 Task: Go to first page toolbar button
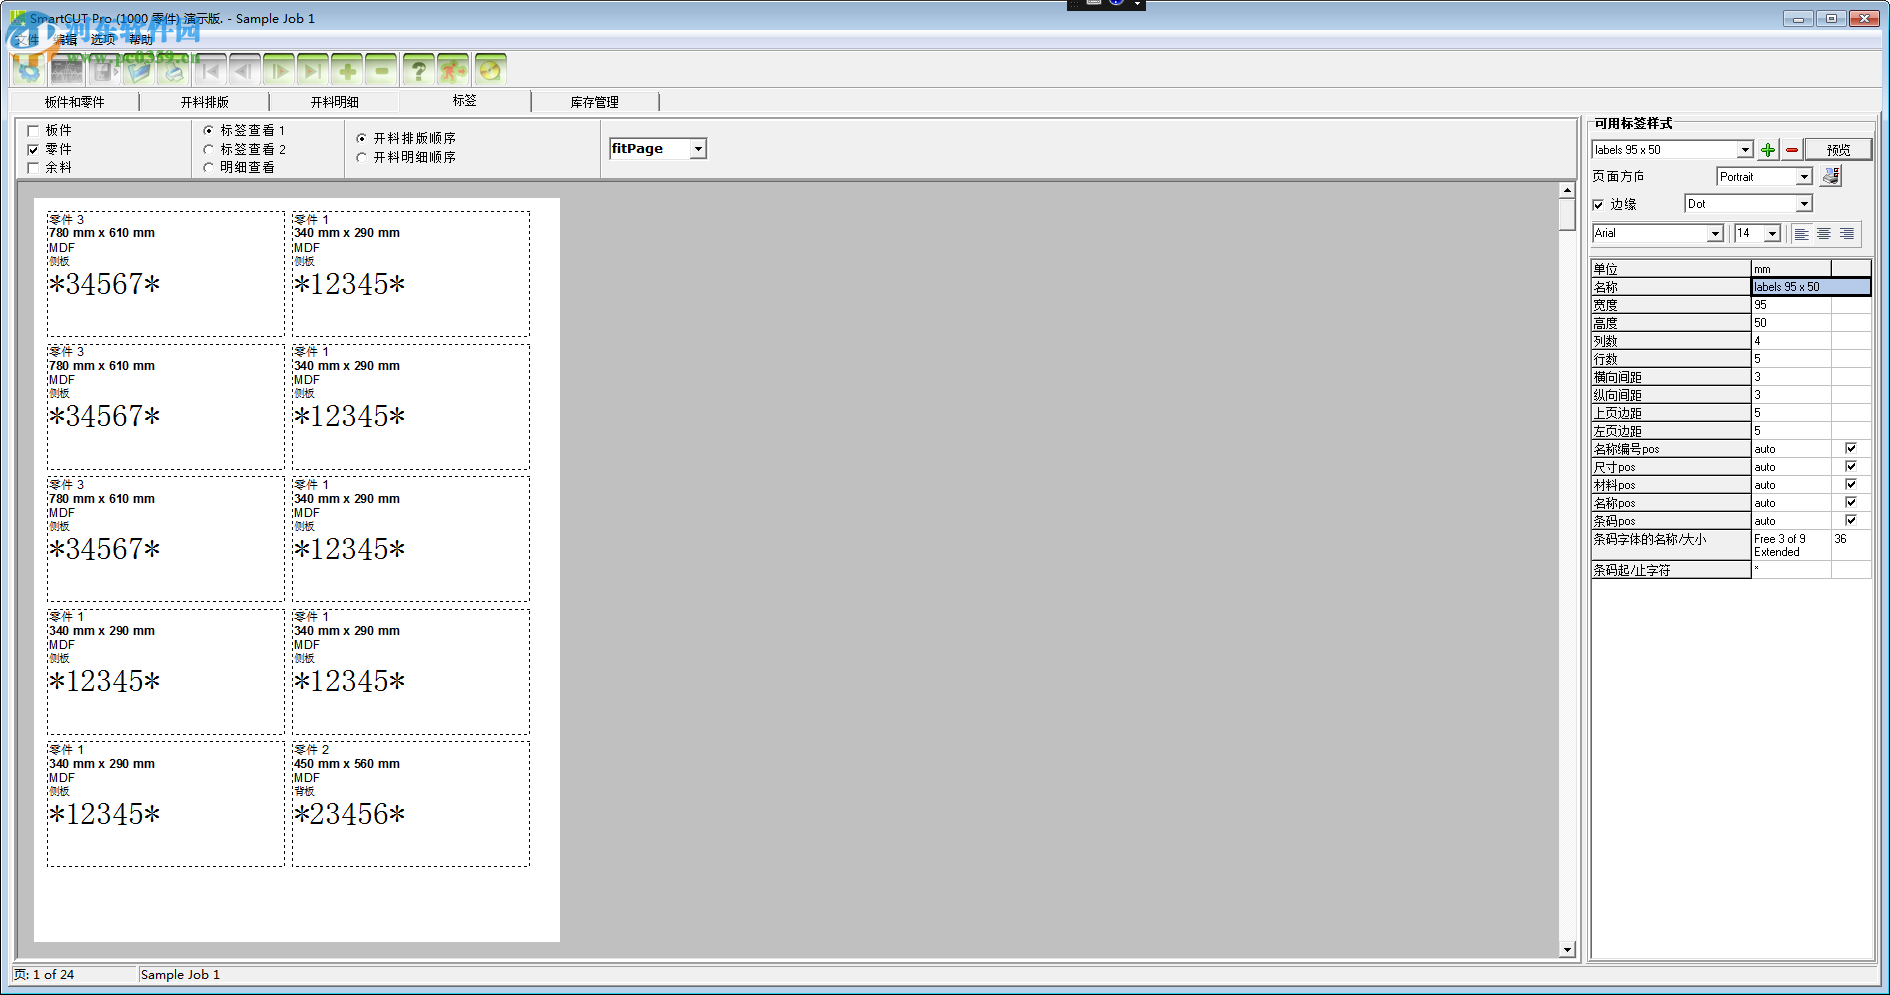tap(210, 71)
